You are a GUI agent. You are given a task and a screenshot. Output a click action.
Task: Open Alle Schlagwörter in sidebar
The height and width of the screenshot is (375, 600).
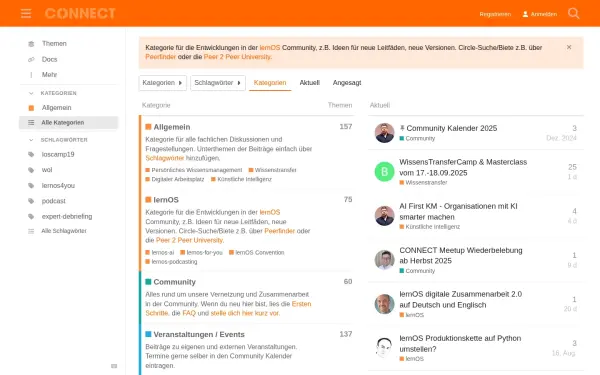click(64, 231)
